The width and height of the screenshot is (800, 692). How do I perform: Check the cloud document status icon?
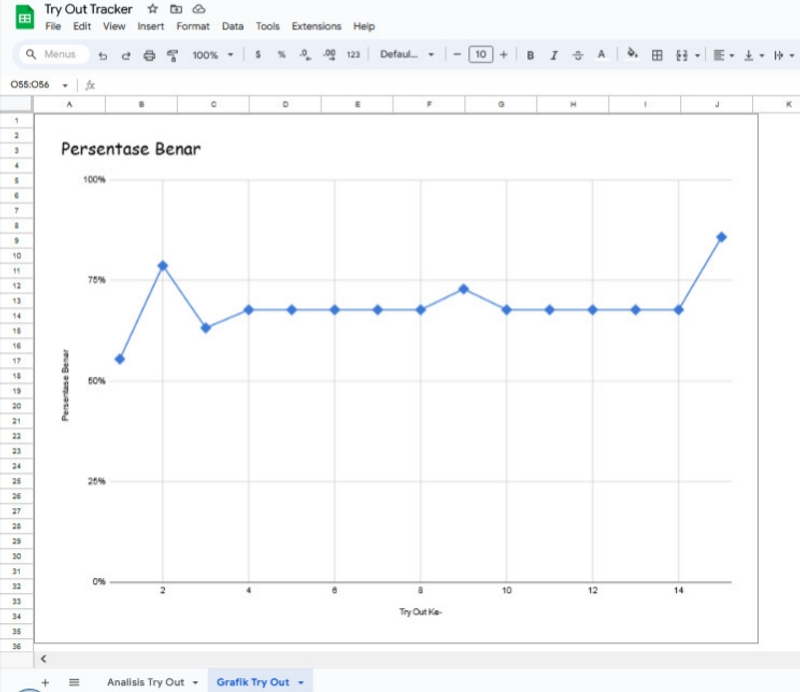coord(199,9)
